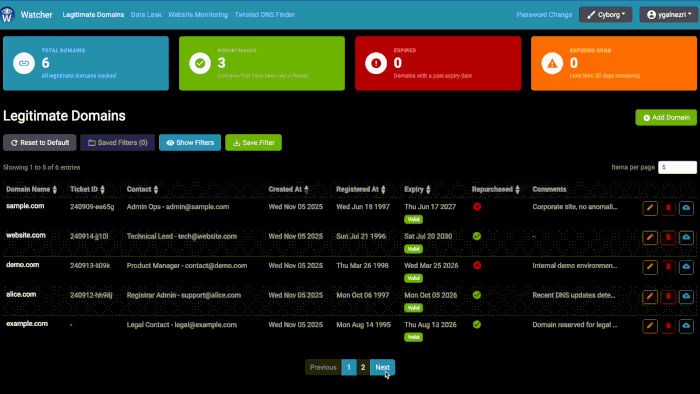Click comment 'Recent DNS updates dete...'
The image size is (700, 394).
coord(574,295)
